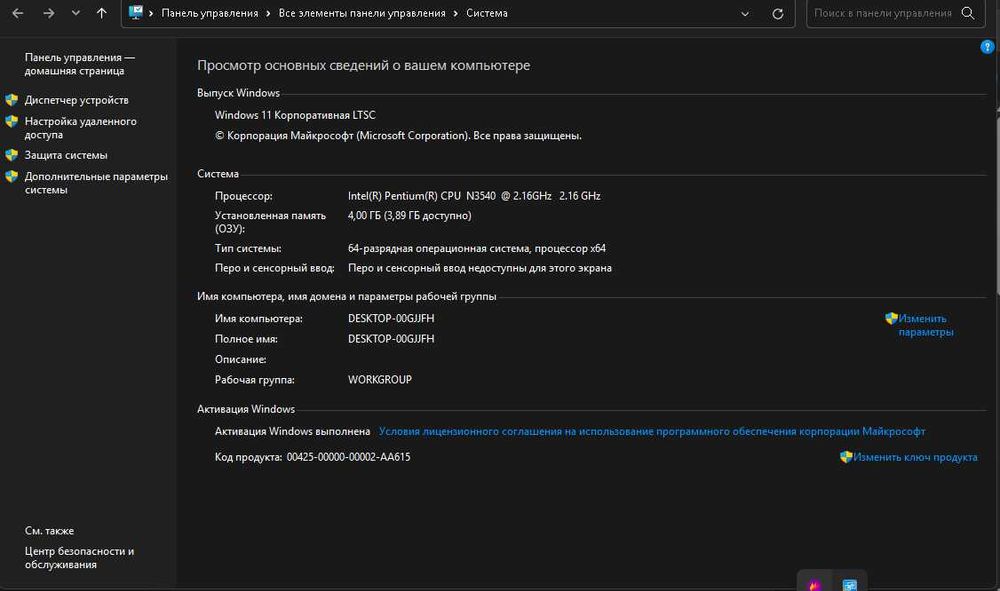Click 'Активация Windows выполнена' status text
The height and width of the screenshot is (591, 1000).
click(x=292, y=432)
